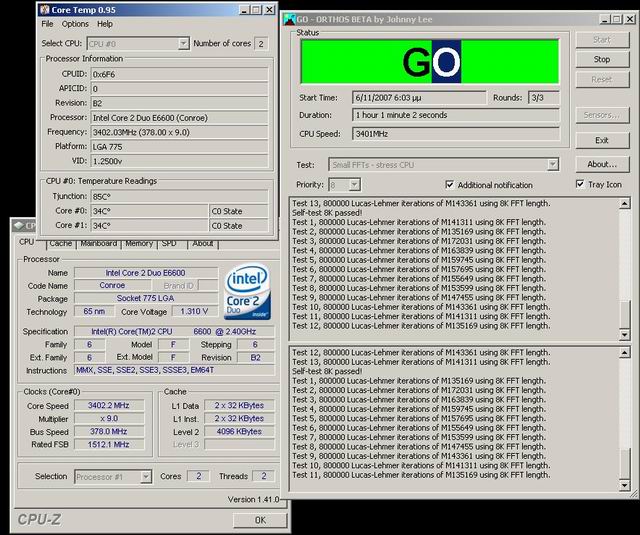Click the CPU Speed field showing 3401MHz
This screenshot has width=640, height=535.
click(x=456, y=134)
